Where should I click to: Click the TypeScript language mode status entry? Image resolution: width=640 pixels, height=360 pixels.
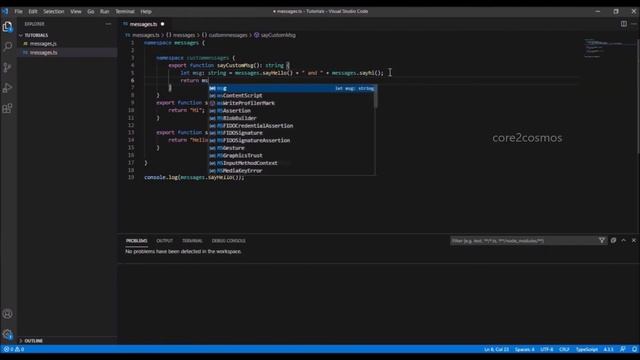(587, 349)
